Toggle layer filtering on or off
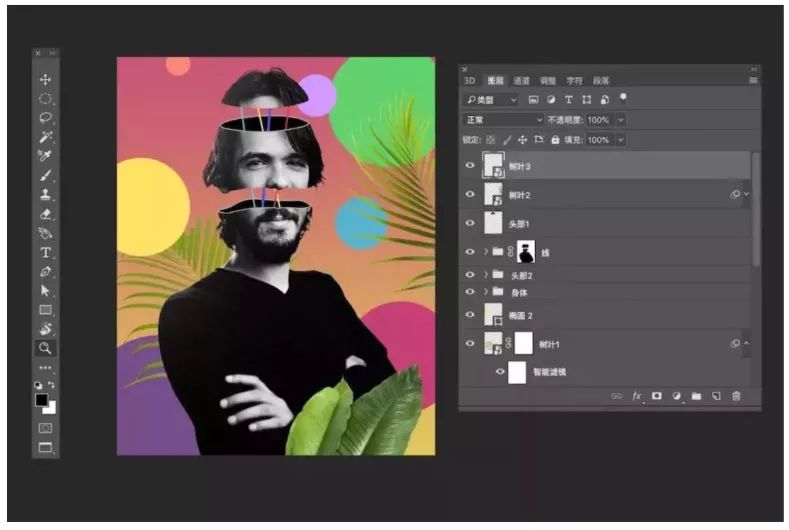The height and width of the screenshot is (530, 789). (623, 97)
